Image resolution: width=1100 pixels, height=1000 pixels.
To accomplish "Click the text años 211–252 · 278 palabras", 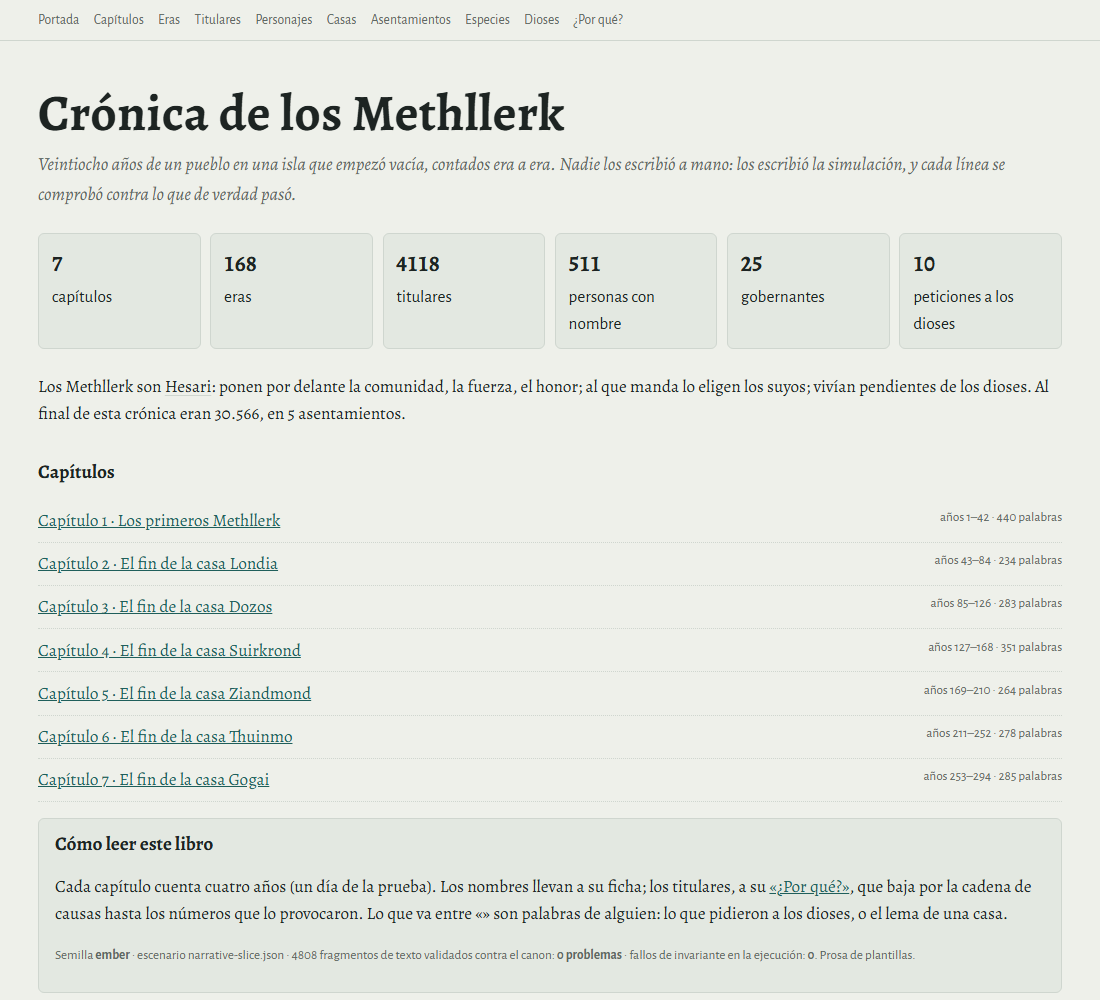I will point(994,733).
